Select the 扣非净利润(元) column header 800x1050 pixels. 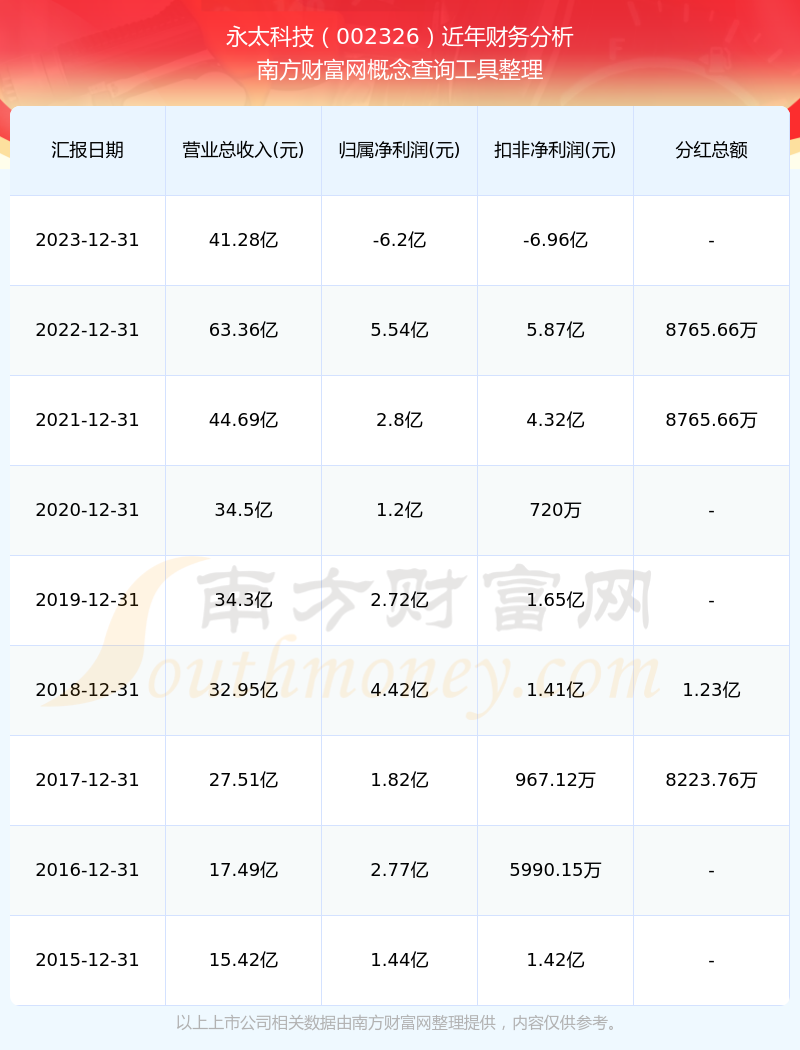tap(556, 150)
